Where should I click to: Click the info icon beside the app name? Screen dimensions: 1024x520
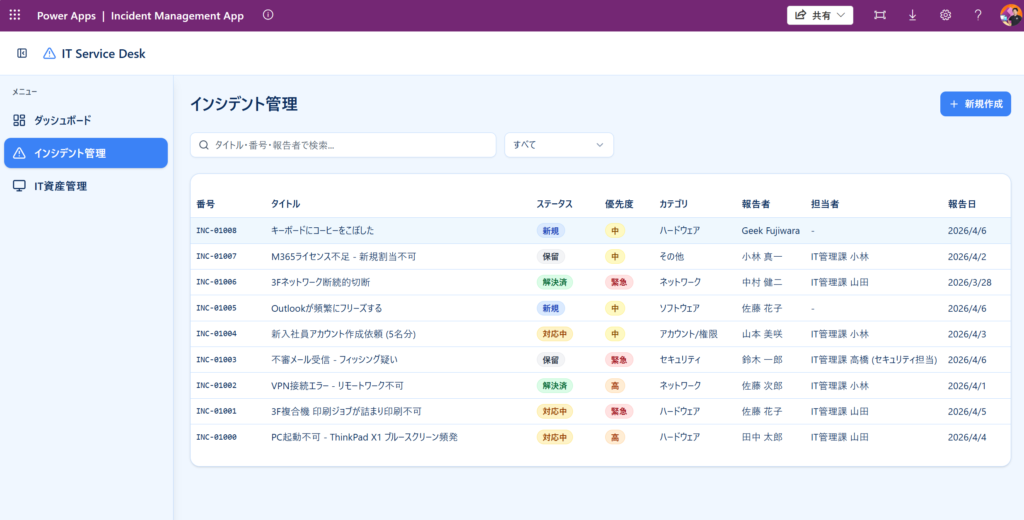[x=267, y=15]
